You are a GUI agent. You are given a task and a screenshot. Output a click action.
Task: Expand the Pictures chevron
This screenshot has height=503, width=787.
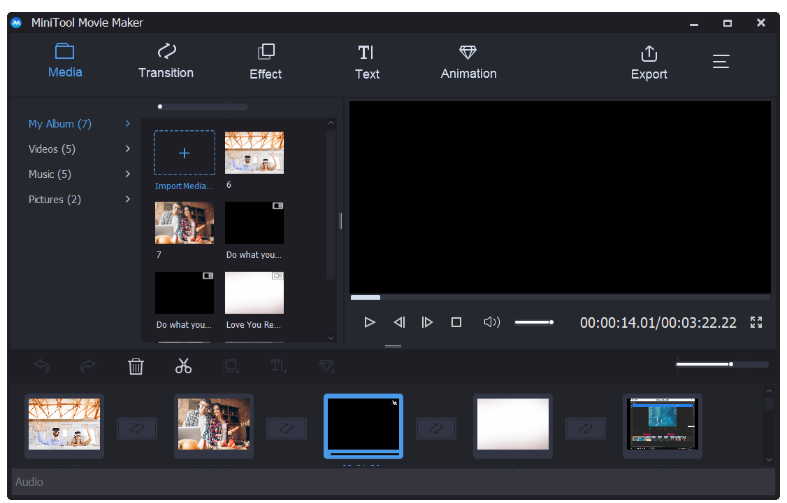click(x=127, y=199)
